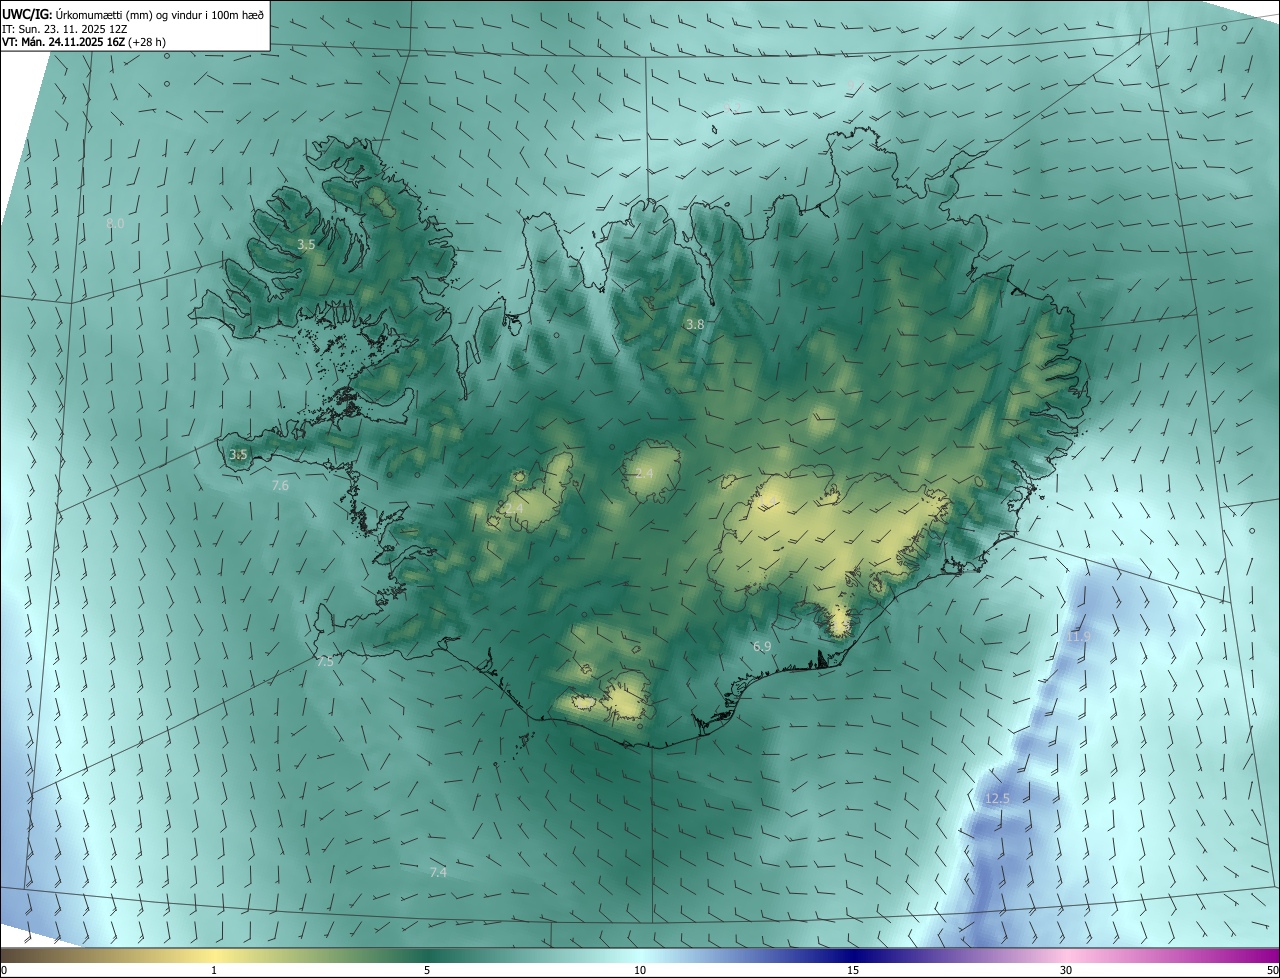Click the '50' tick on the colour scale

click(1272, 970)
